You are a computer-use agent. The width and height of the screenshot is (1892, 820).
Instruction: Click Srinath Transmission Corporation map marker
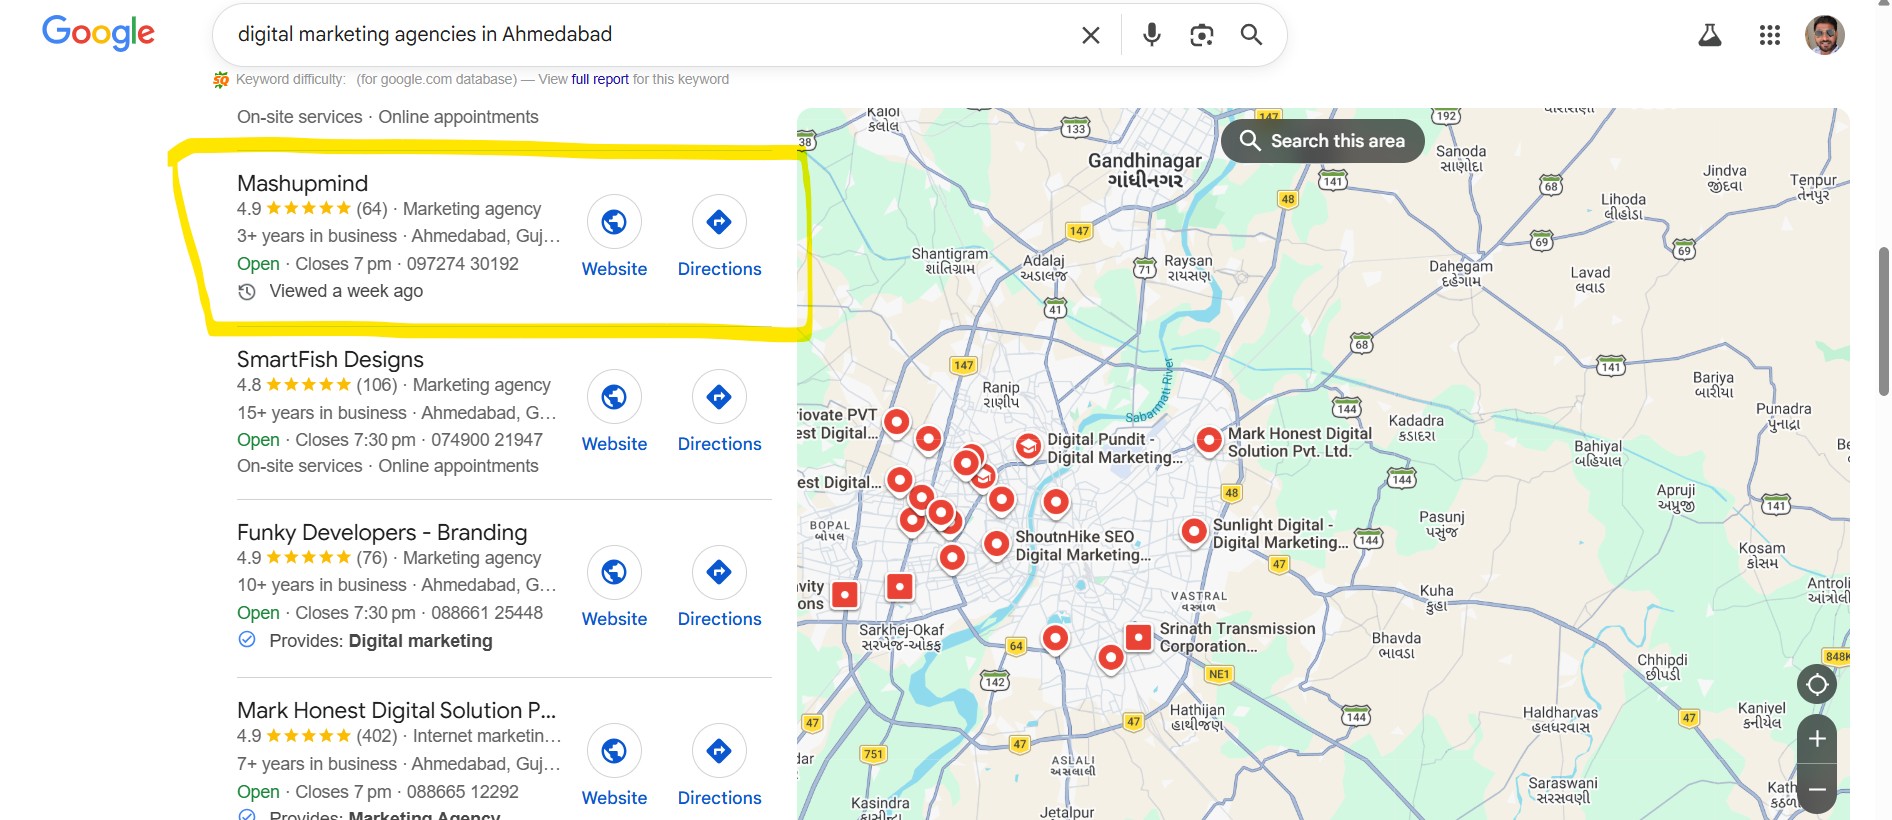(1138, 637)
